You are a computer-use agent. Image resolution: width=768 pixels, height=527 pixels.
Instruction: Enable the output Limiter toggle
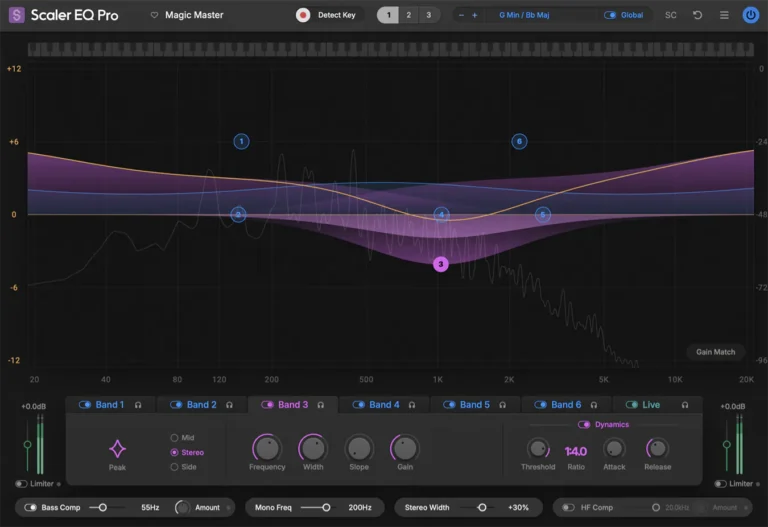tap(720, 484)
